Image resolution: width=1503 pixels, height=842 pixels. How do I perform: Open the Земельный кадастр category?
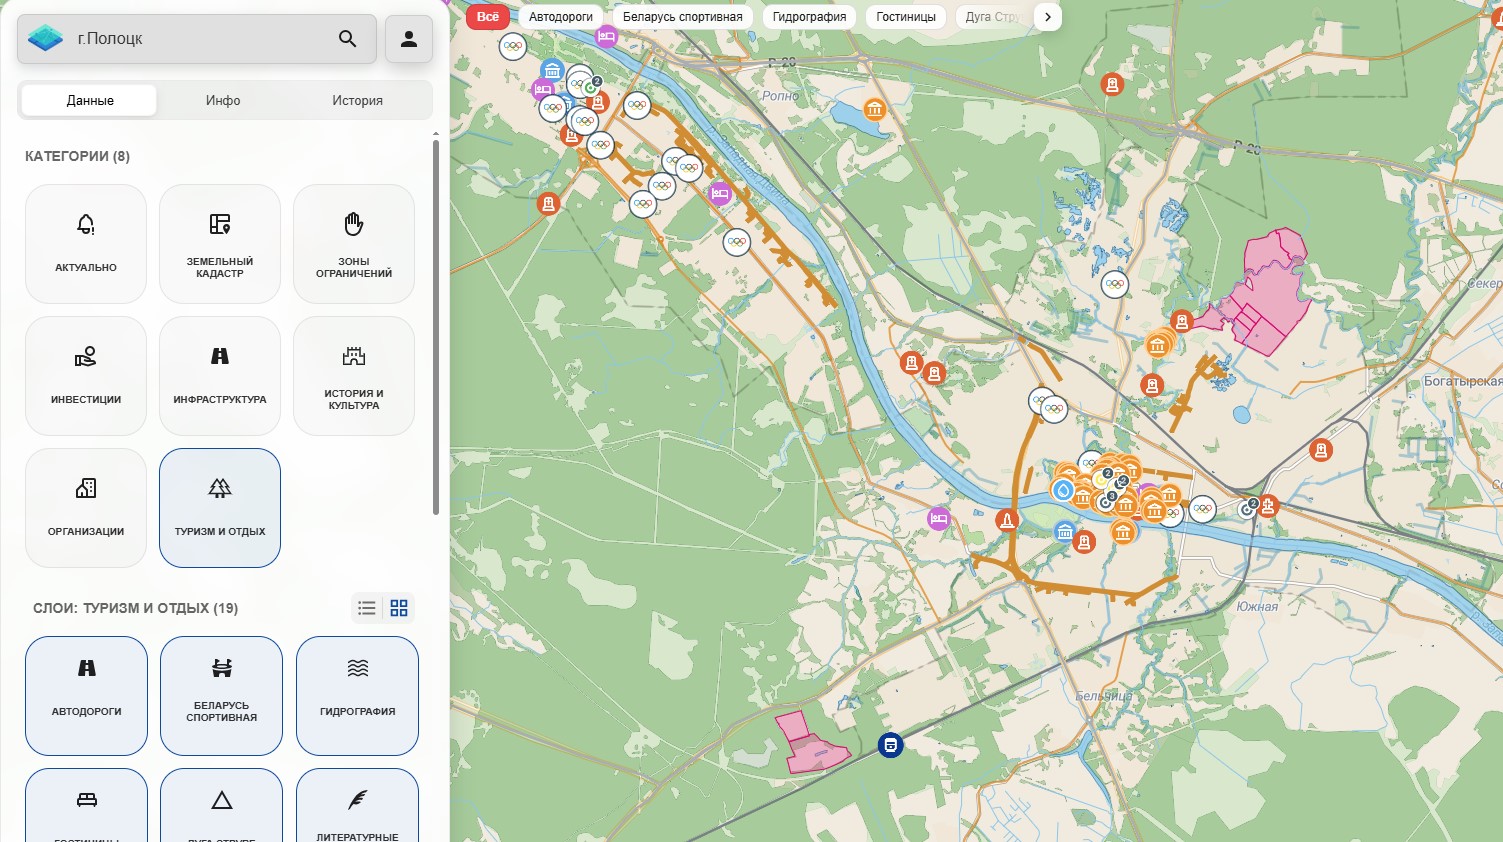(220, 244)
